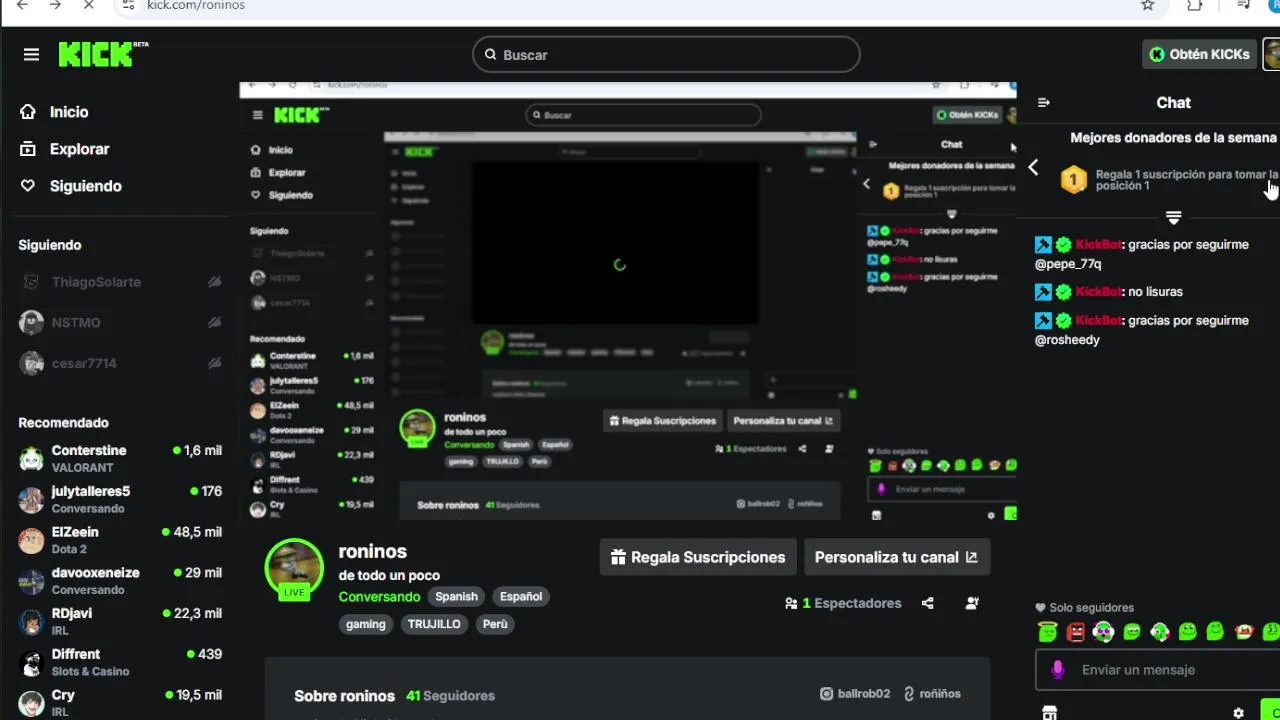Click the full-size Obtén KICKs button
This screenshot has height=720, width=1280.
tap(1199, 54)
